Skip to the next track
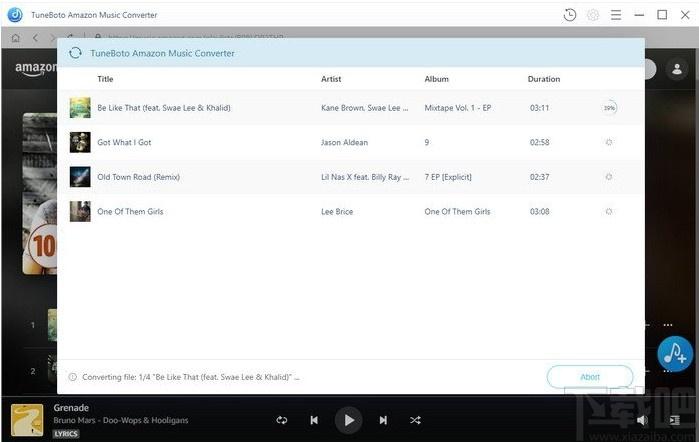 pyautogui.click(x=383, y=420)
